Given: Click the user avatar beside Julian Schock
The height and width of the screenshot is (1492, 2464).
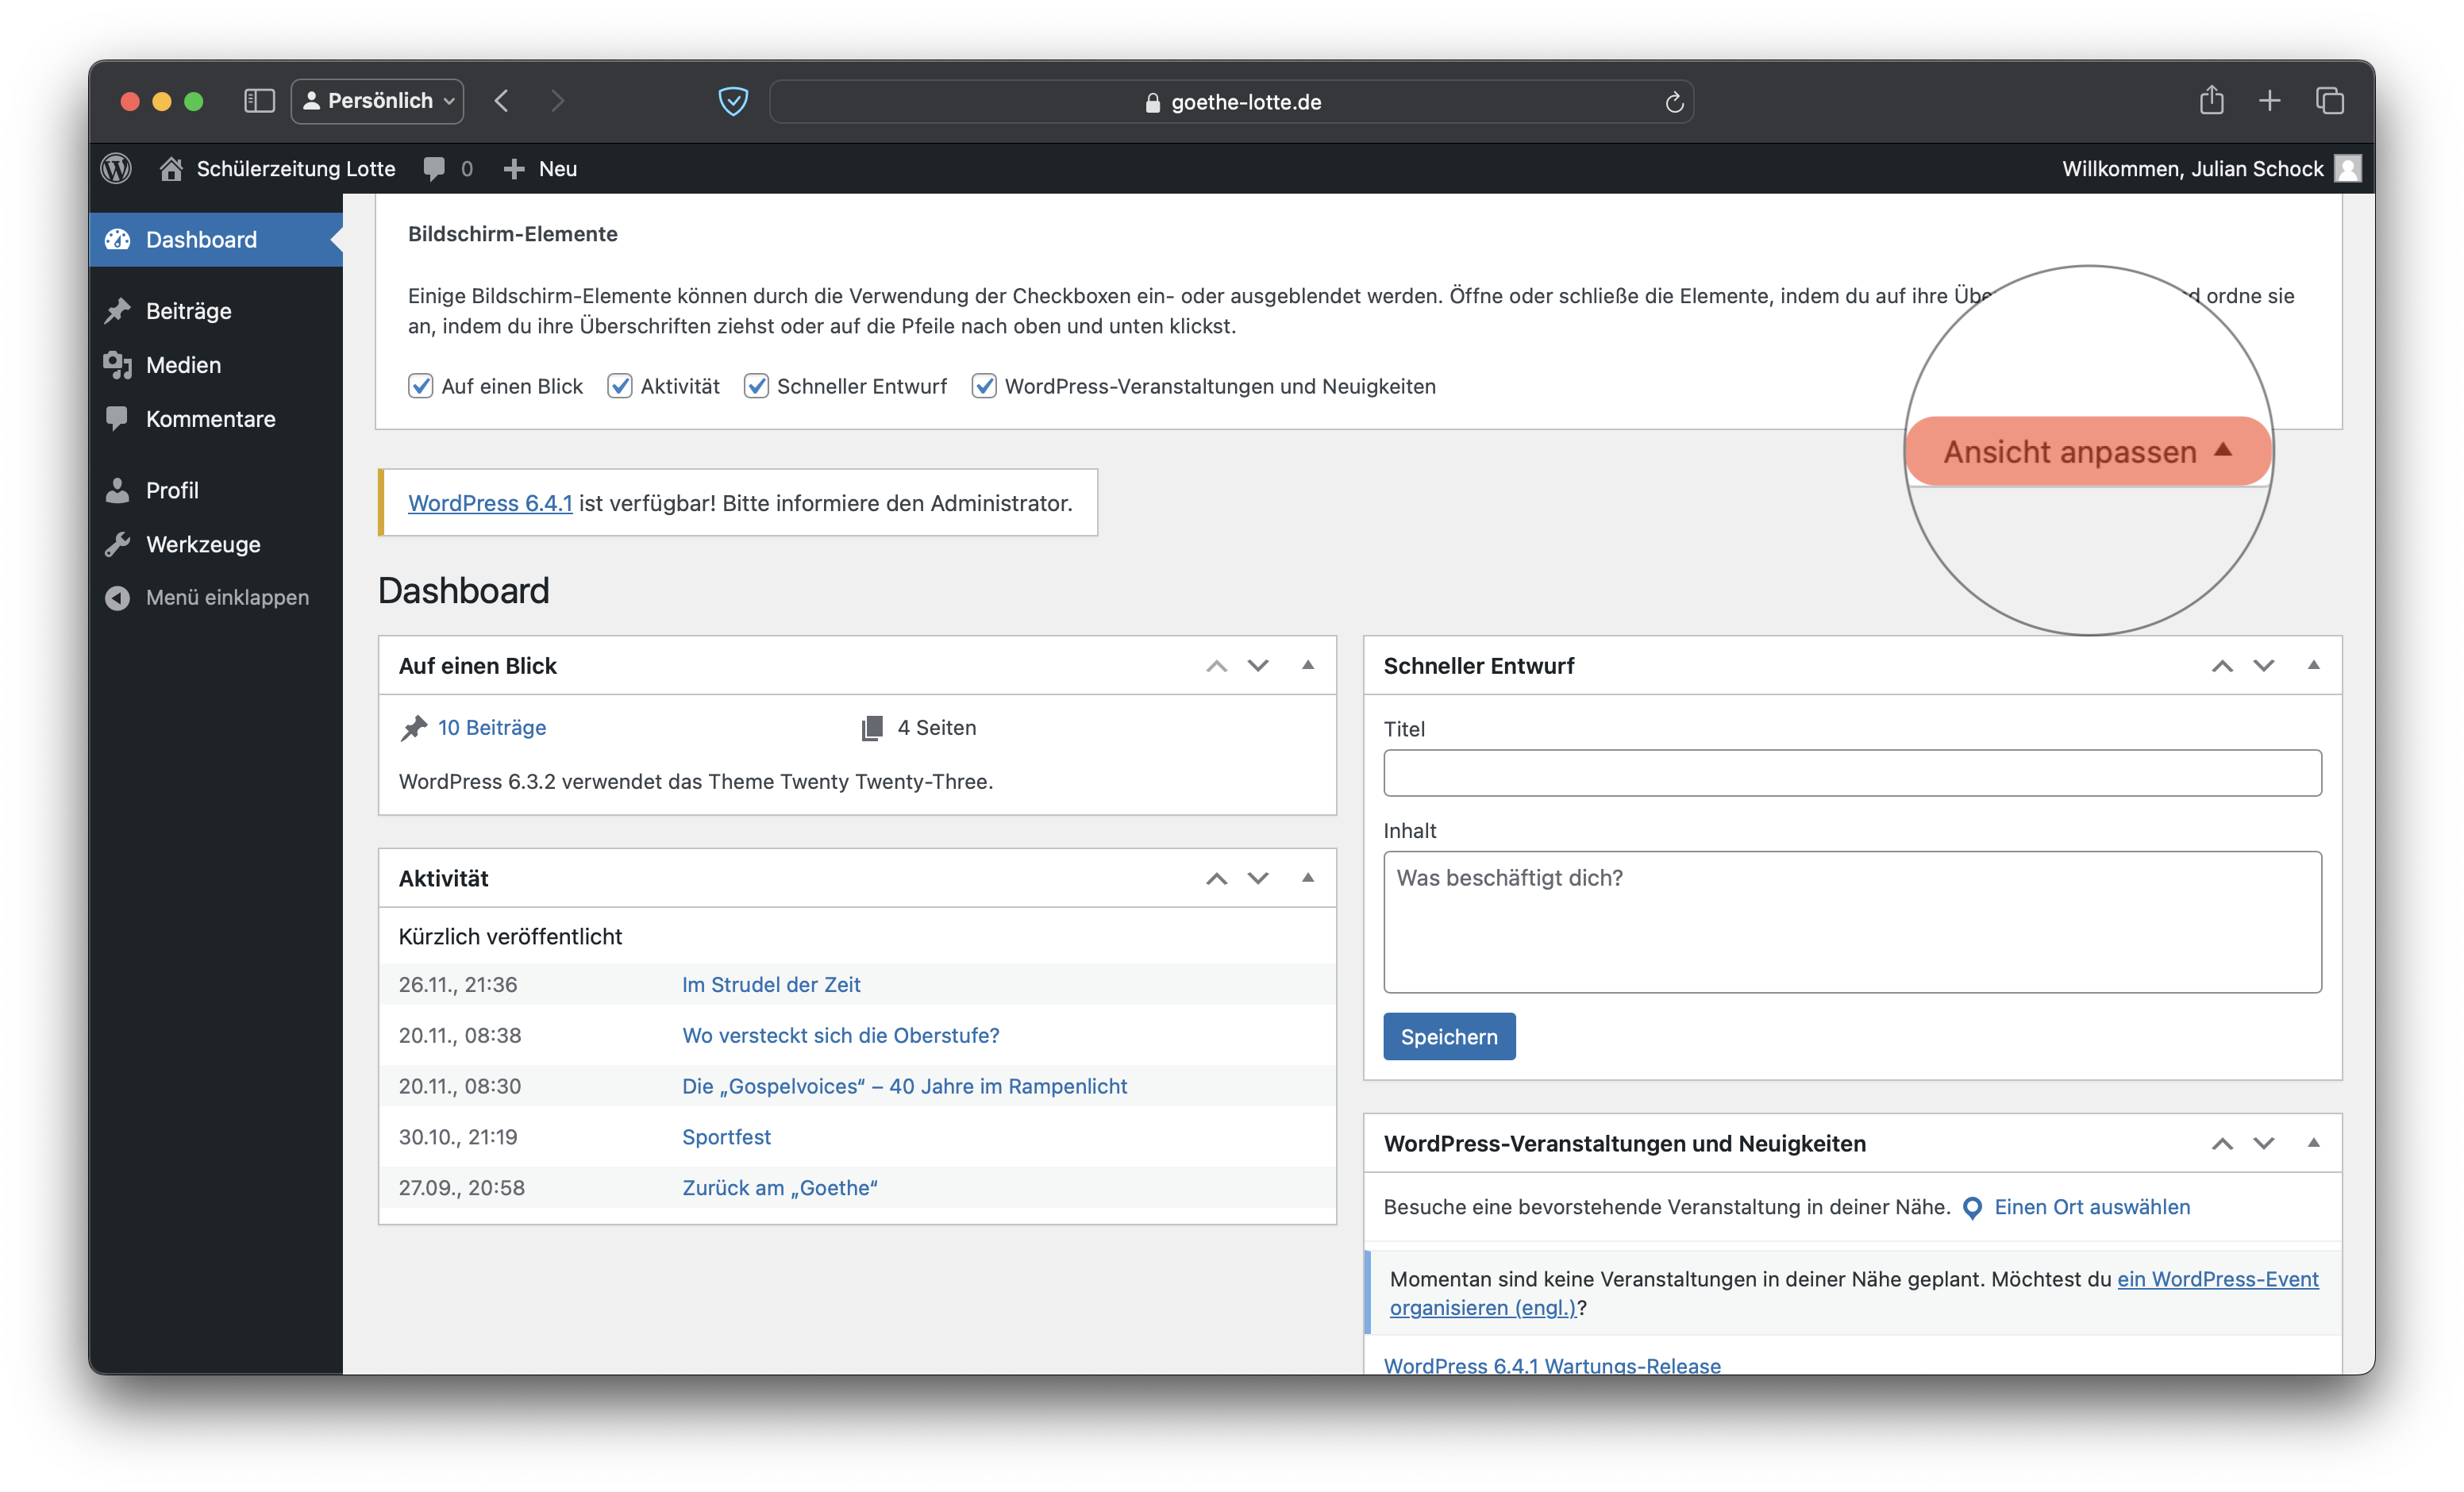Looking at the screenshot, I should point(2347,168).
